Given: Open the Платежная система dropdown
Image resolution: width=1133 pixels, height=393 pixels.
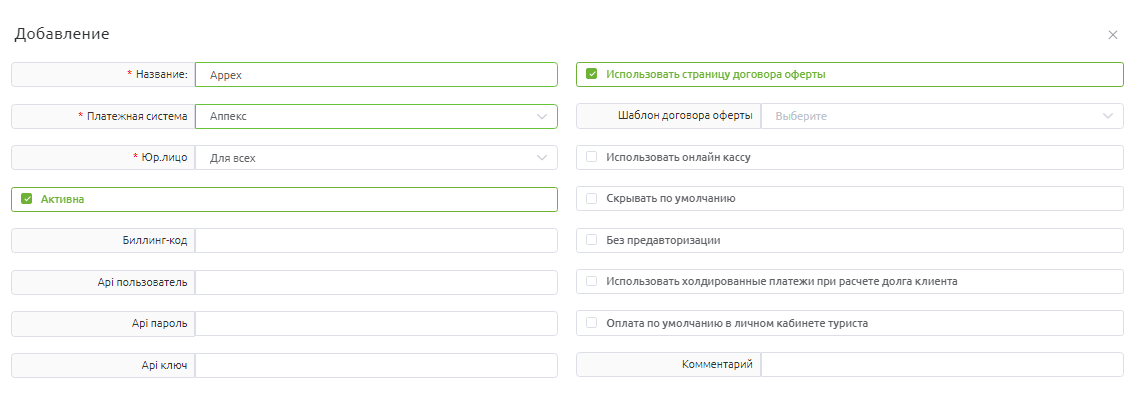Looking at the screenshot, I should tap(376, 116).
